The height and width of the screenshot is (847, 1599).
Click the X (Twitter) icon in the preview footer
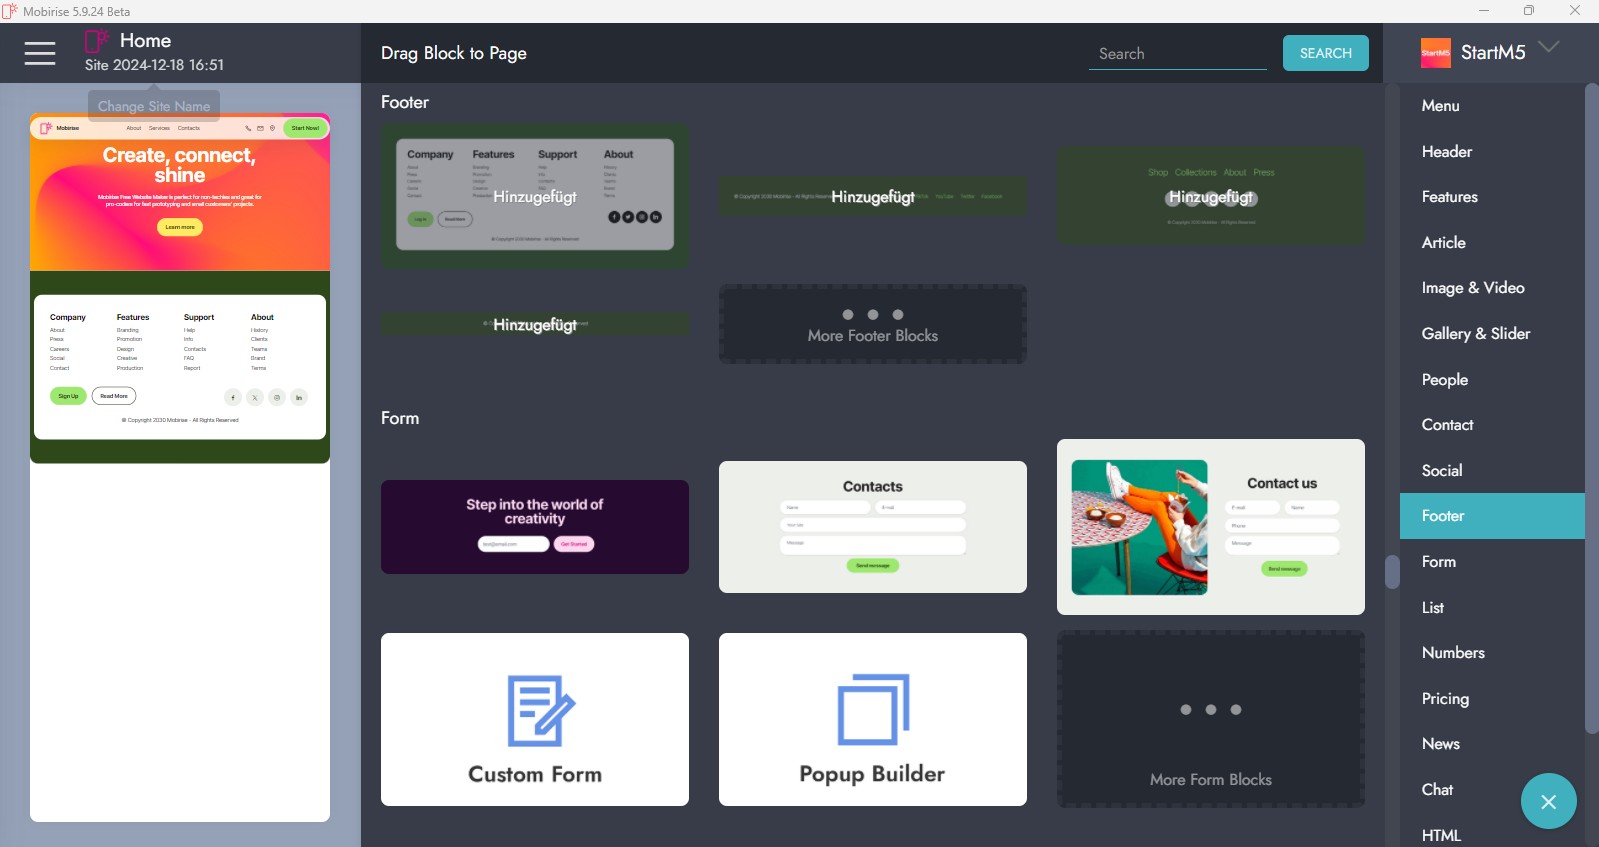tap(255, 397)
